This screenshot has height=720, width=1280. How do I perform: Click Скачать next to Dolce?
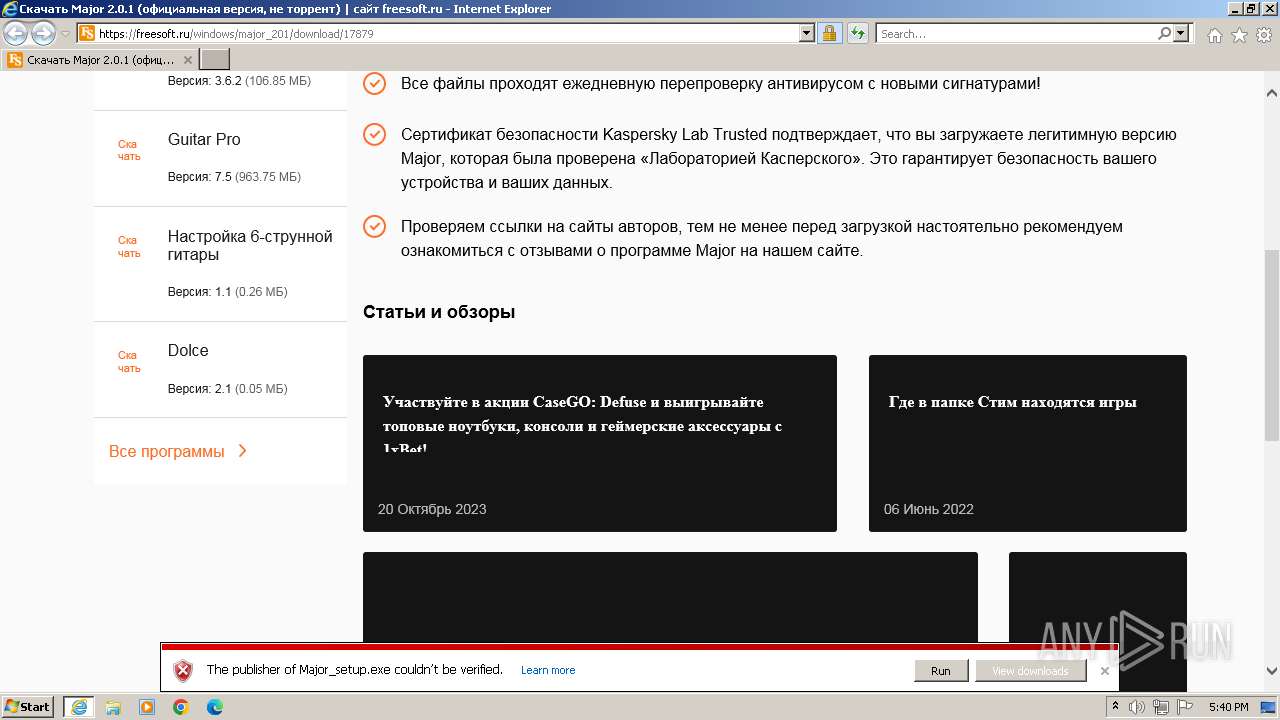[129, 361]
